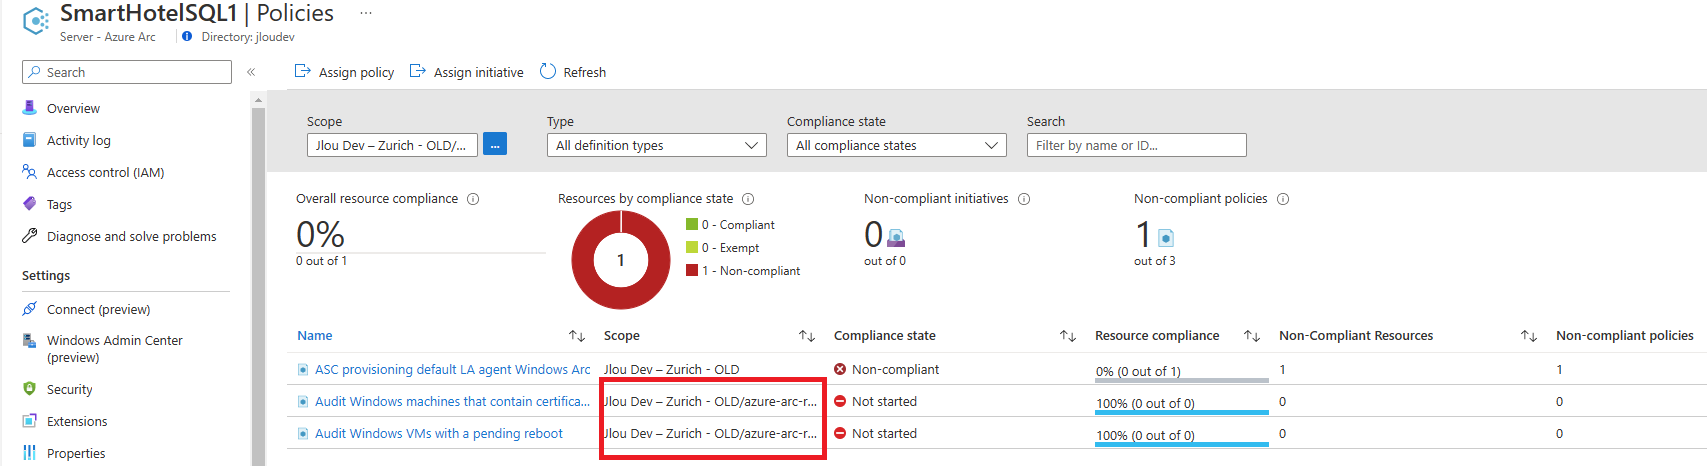Image resolution: width=1707 pixels, height=466 pixels.
Task: Click the more options ellipsis beside Policies title
Action: [366, 13]
